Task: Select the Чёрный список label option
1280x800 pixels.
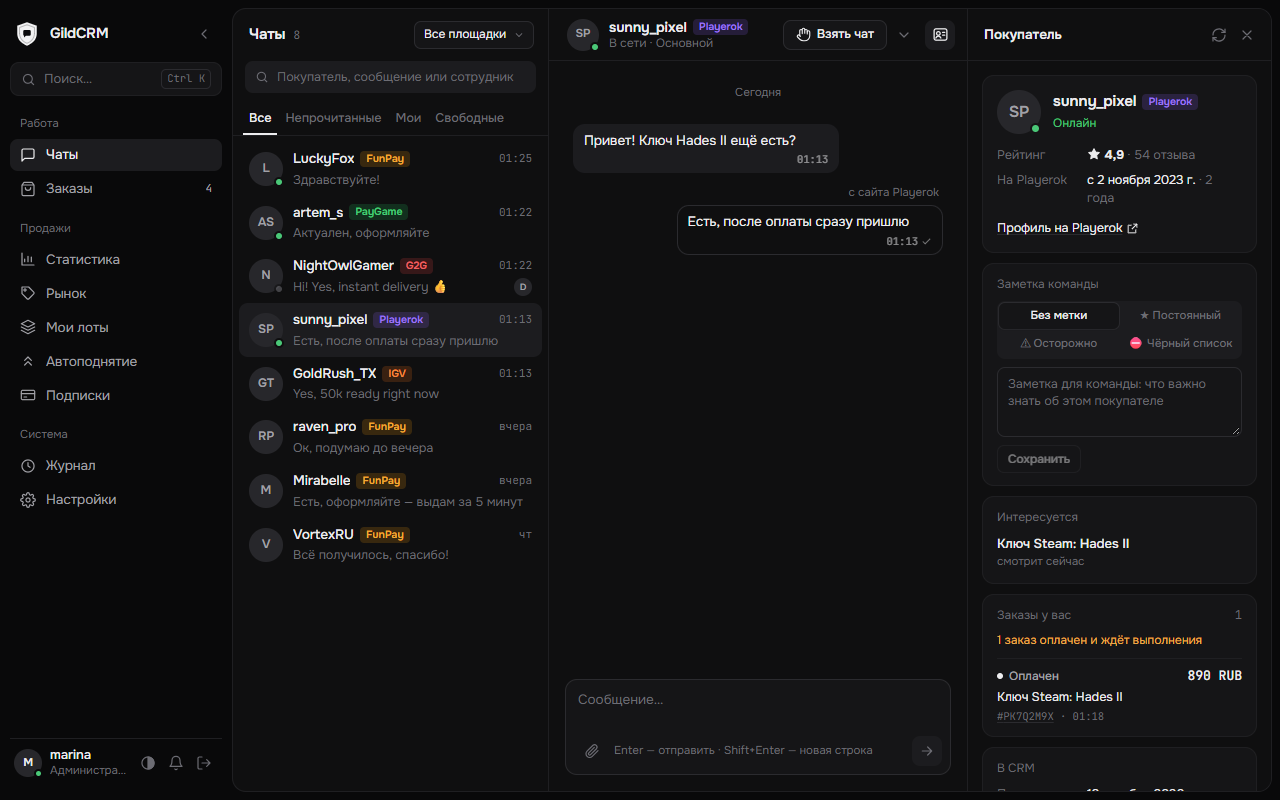Action: (x=1180, y=343)
